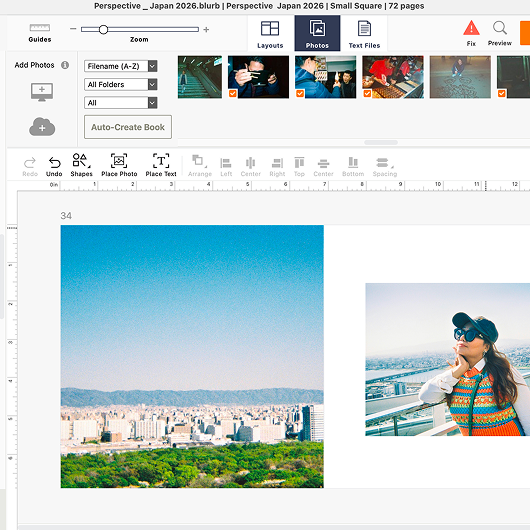Click the zoom in plus icon
Viewport: 530px width, 530px height.
coord(206,30)
